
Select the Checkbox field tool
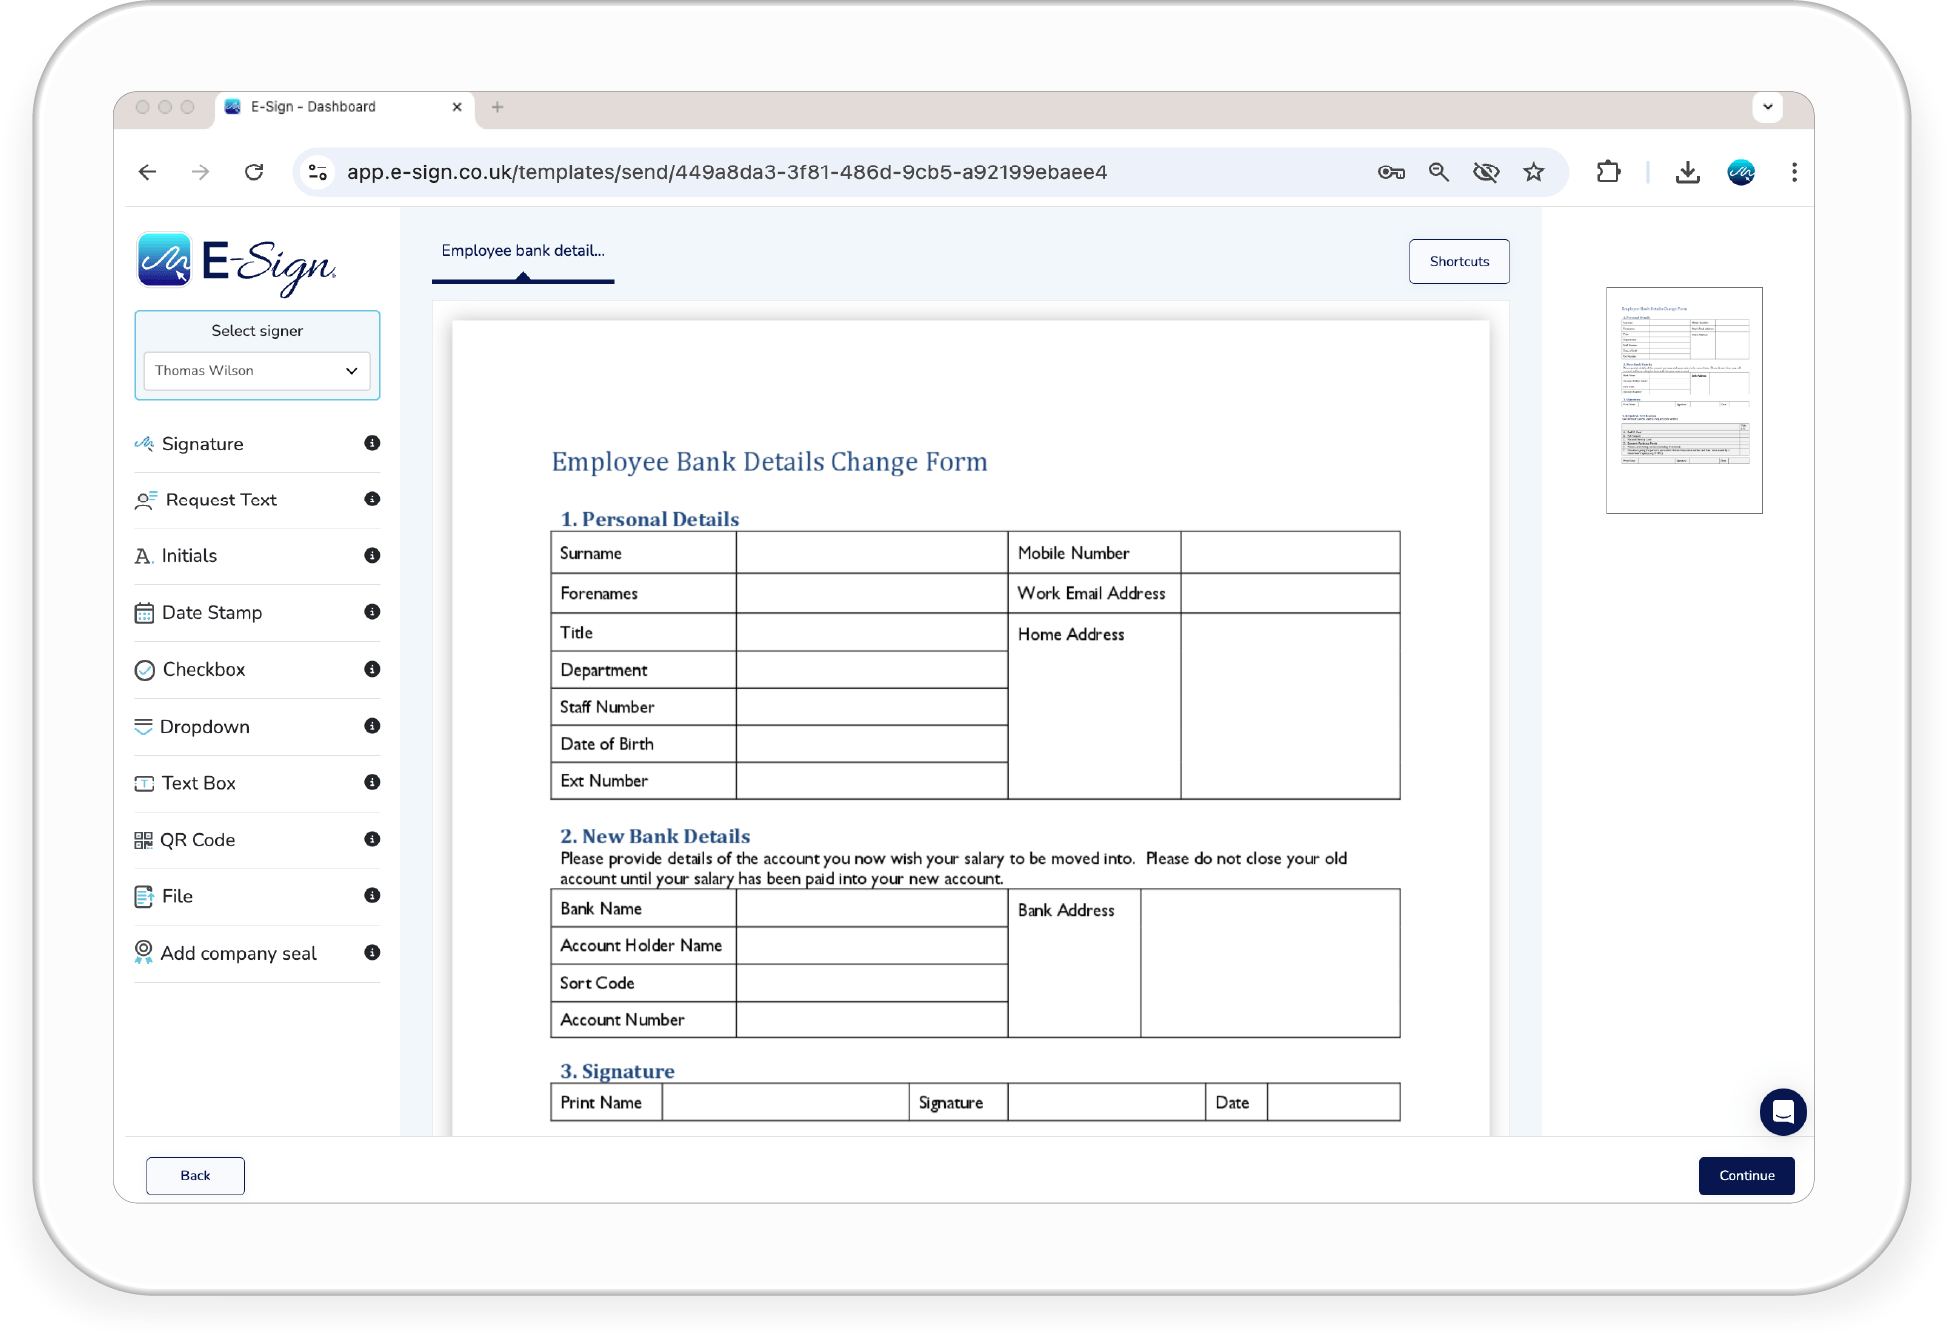coord(257,670)
